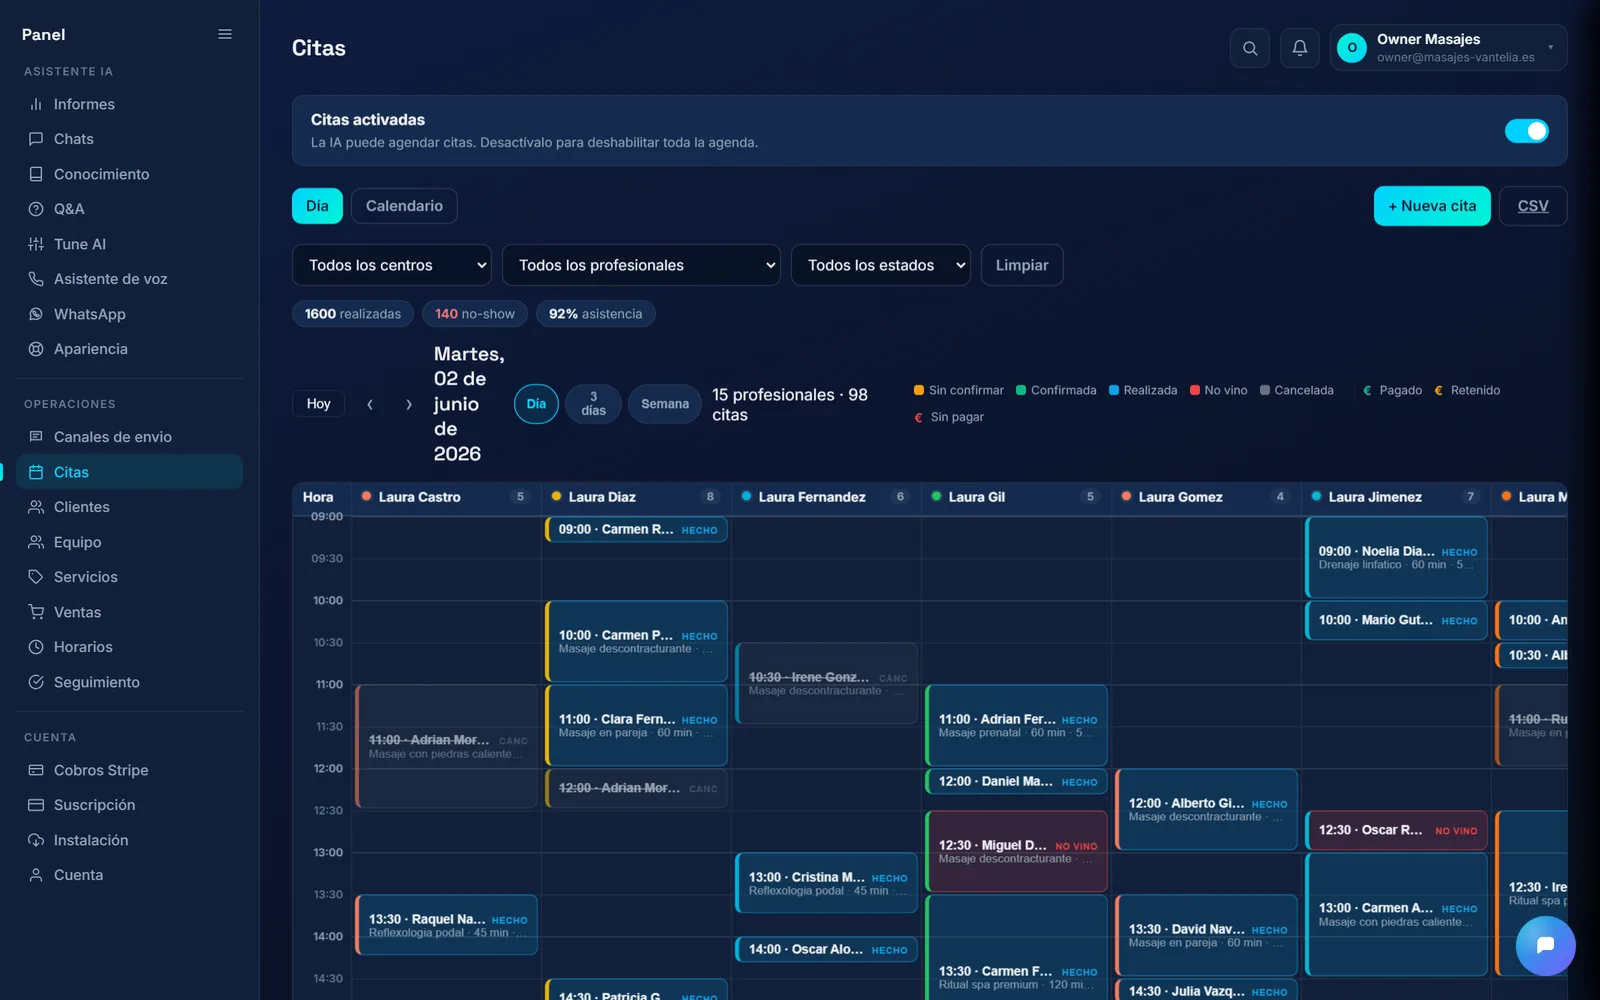Click the Horarios clock icon
This screenshot has height=1000, width=1600.
(x=36, y=647)
